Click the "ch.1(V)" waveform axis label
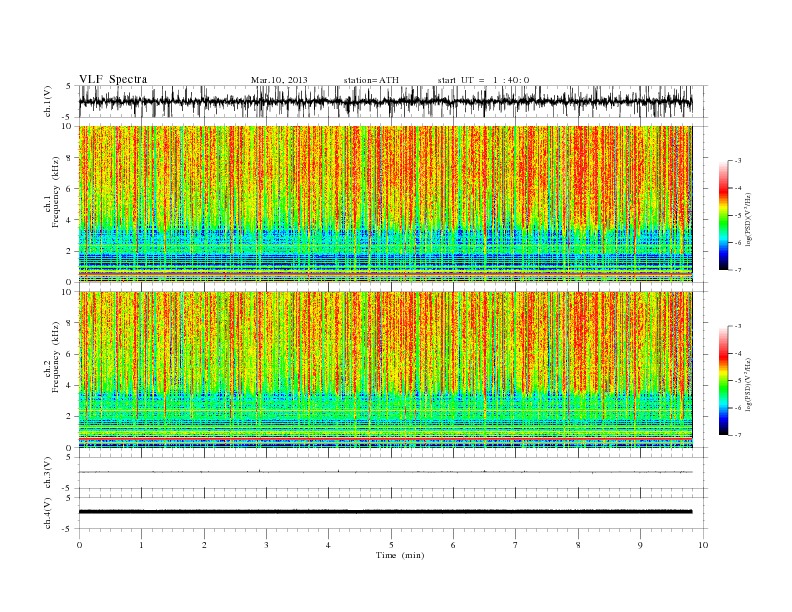 click(x=48, y=101)
